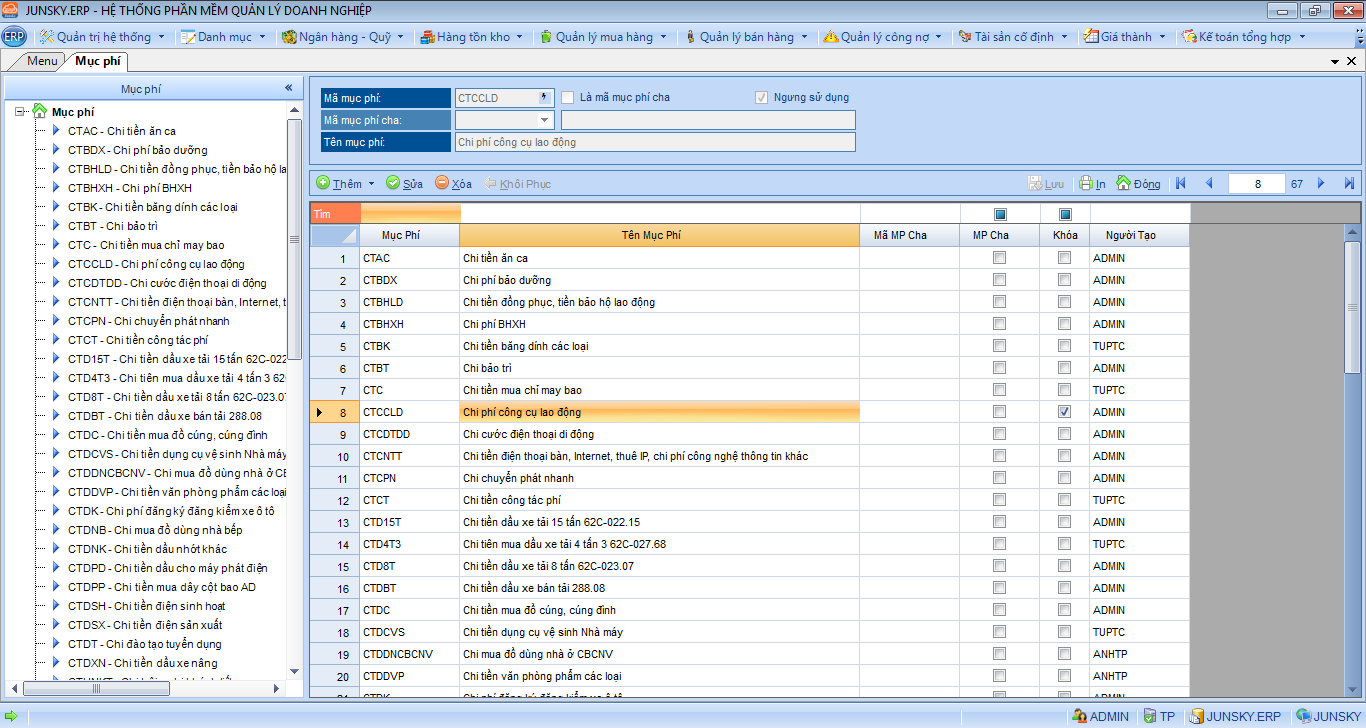Image resolution: width=1366 pixels, height=728 pixels.
Task: Open the 'Mã mục phí cha' dropdown
Action: (x=545, y=120)
